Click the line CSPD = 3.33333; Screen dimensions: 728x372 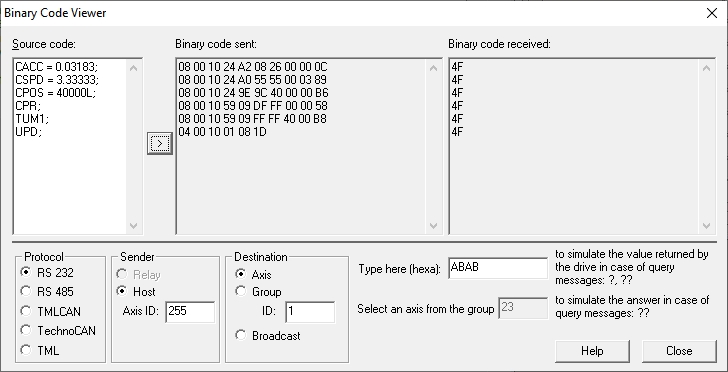(x=57, y=80)
